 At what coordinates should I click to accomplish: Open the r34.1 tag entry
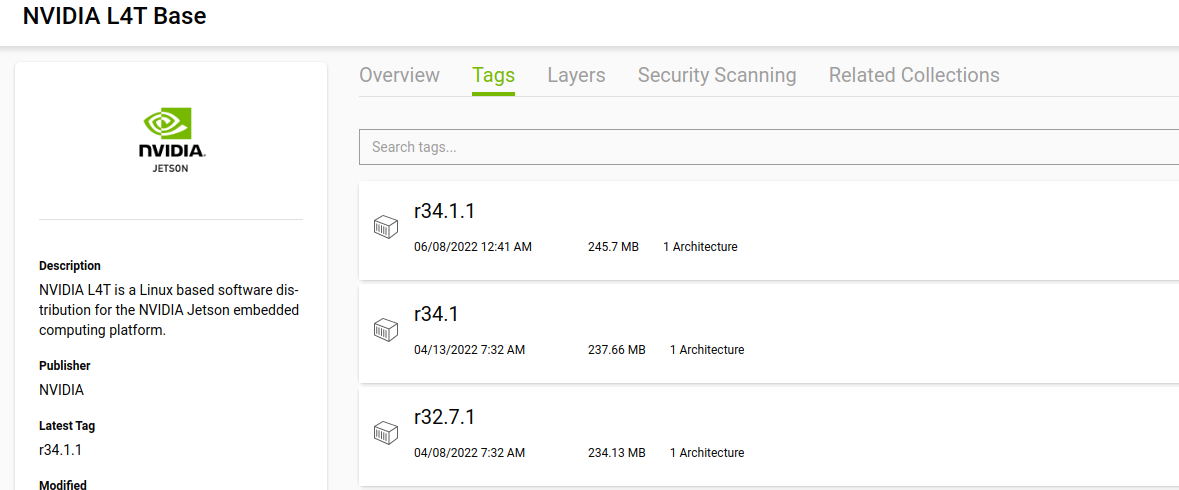[x=436, y=314]
